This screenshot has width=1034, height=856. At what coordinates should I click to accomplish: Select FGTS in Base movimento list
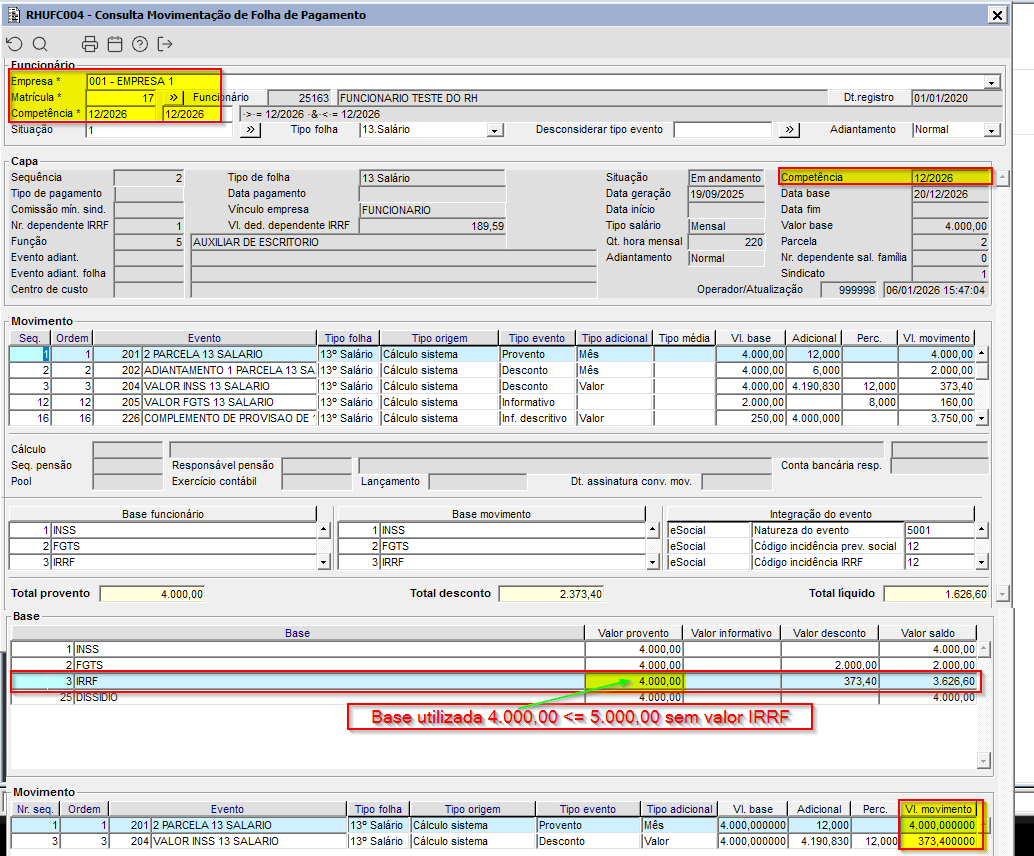pyautogui.click(x=491, y=546)
